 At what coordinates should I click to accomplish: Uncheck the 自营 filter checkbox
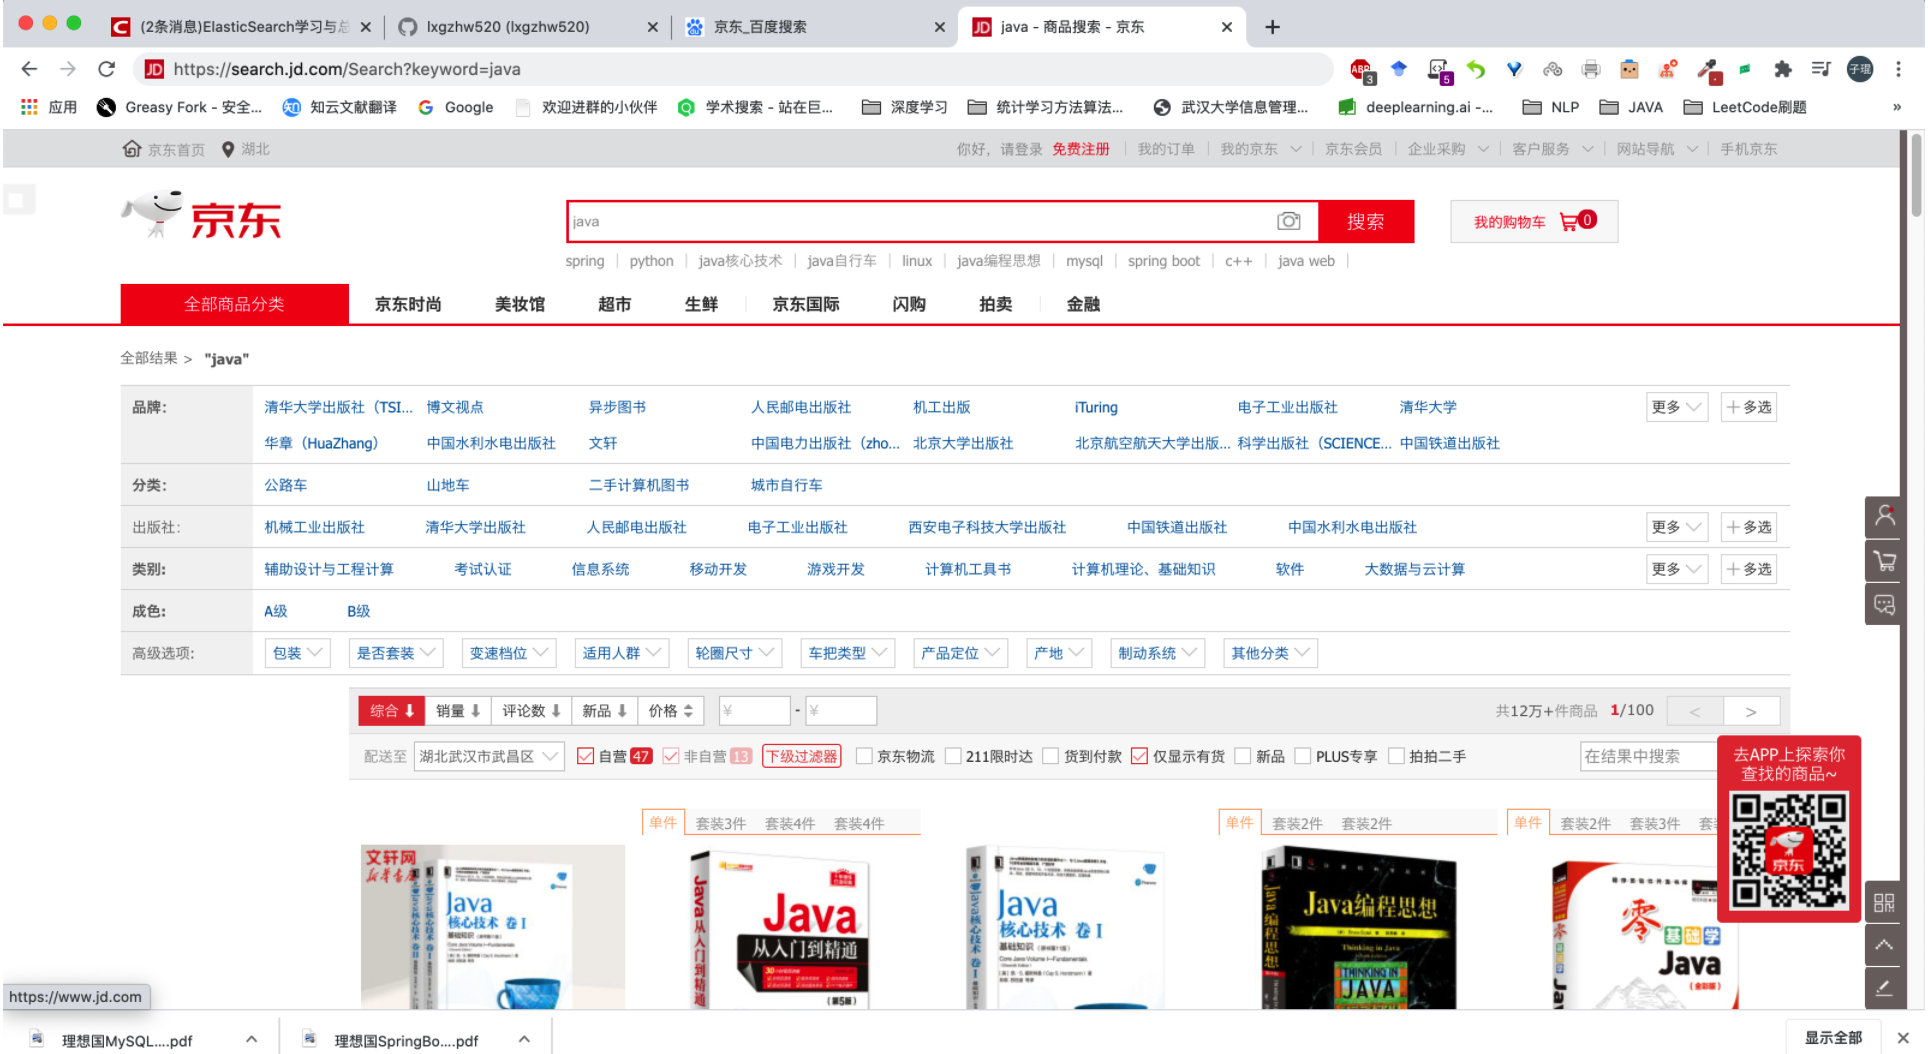click(586, 756)
